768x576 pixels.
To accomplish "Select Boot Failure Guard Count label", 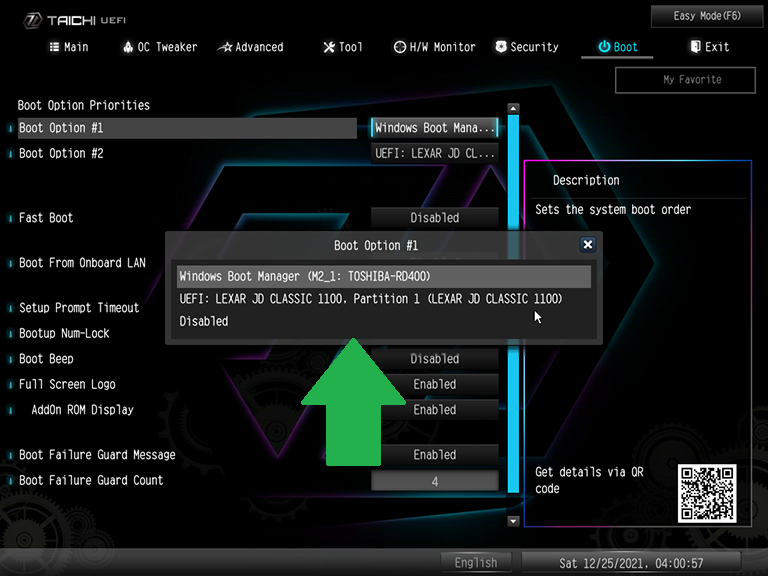I will point(91,480).
